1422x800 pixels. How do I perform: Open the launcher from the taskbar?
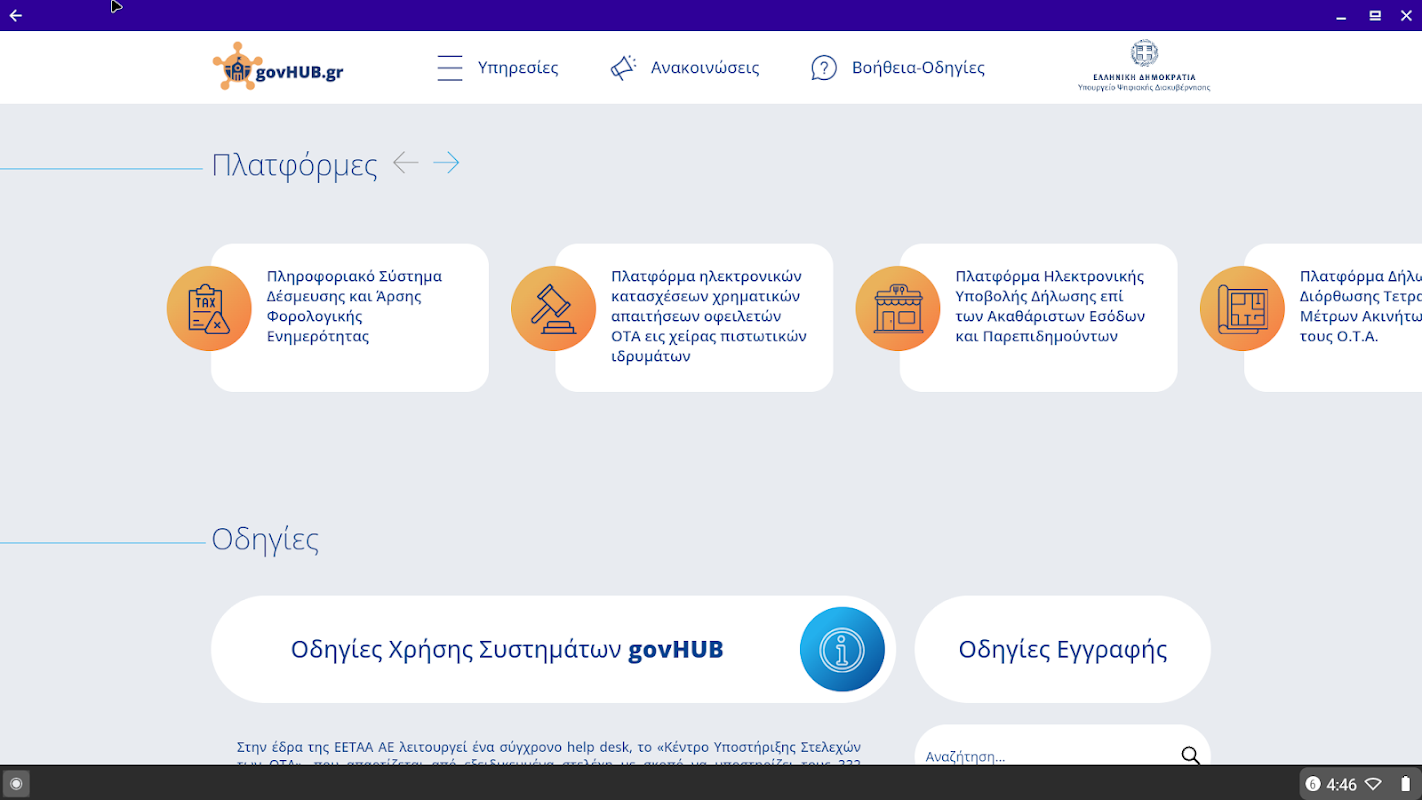click(16, 784)
